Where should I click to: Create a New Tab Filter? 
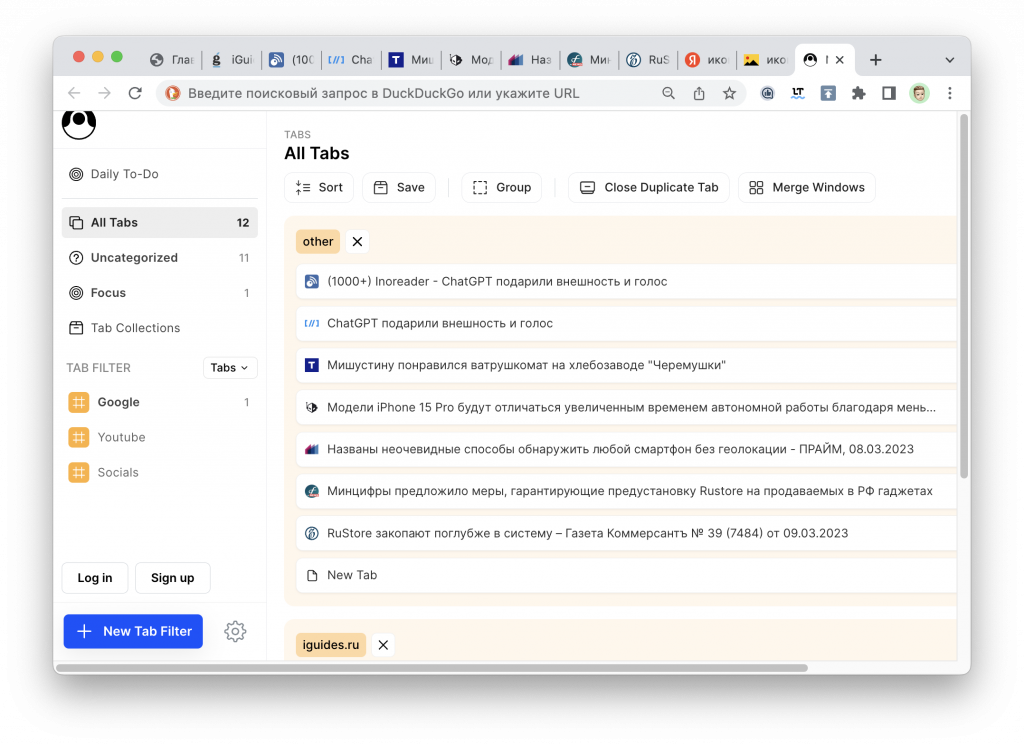coord(133,631)
